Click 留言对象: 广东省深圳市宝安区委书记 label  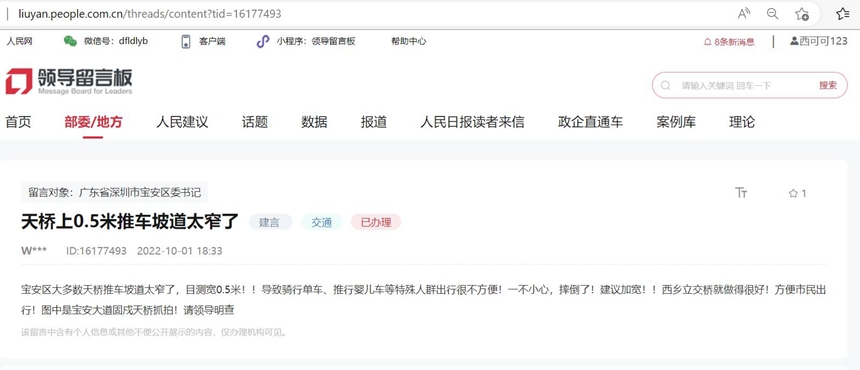coord(115,192)
